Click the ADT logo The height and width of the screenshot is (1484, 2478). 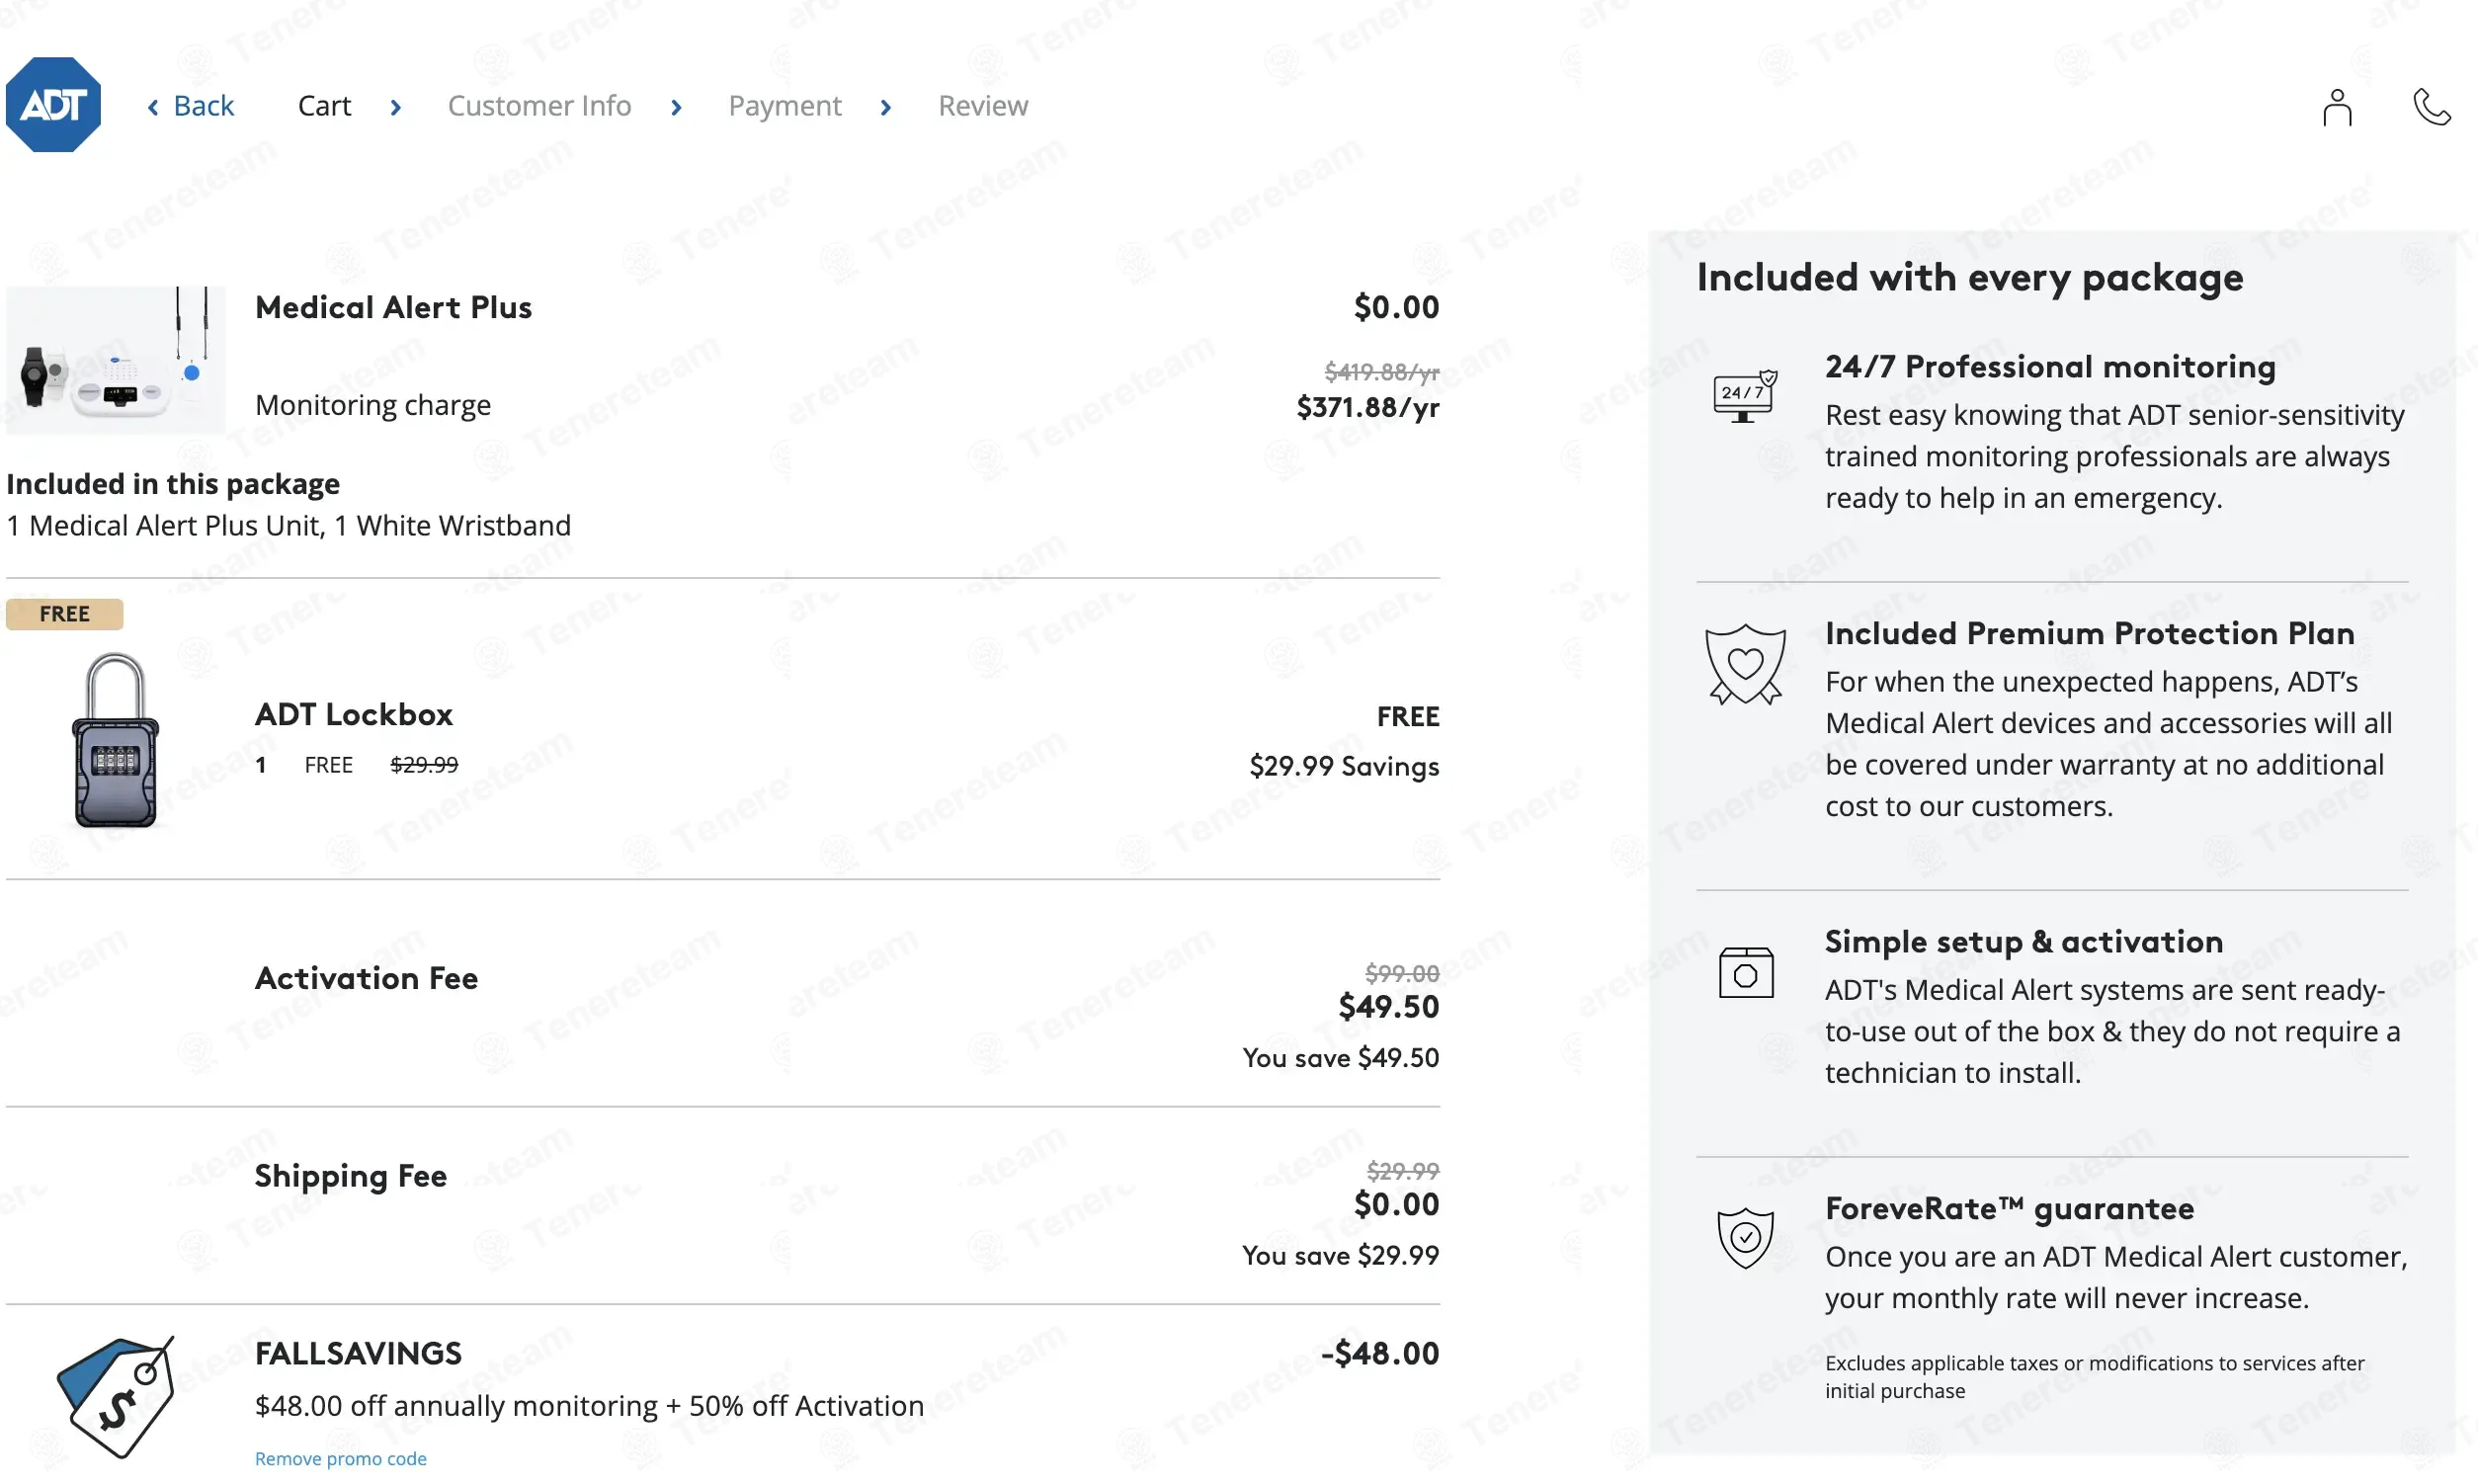pos(53,105)
